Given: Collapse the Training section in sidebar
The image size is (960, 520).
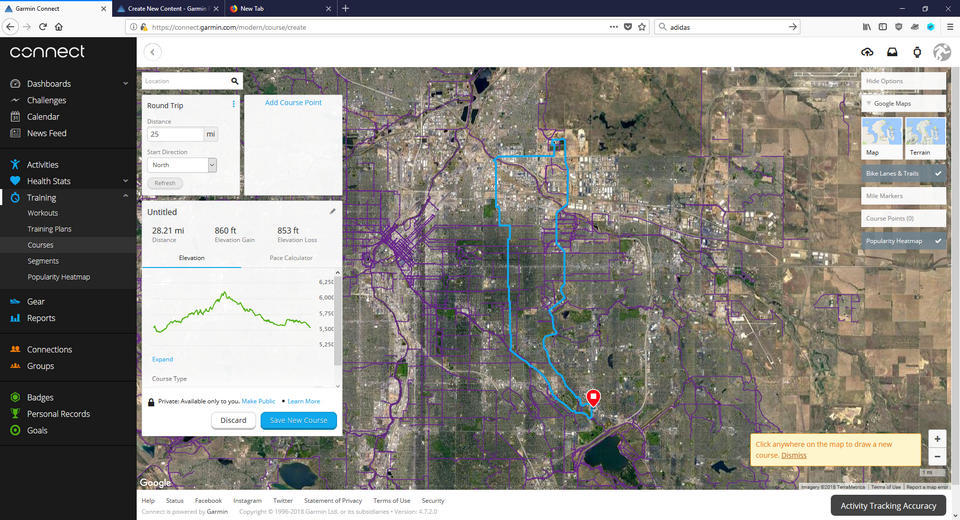Looking at the screenshot, I should tap(125, 198).
